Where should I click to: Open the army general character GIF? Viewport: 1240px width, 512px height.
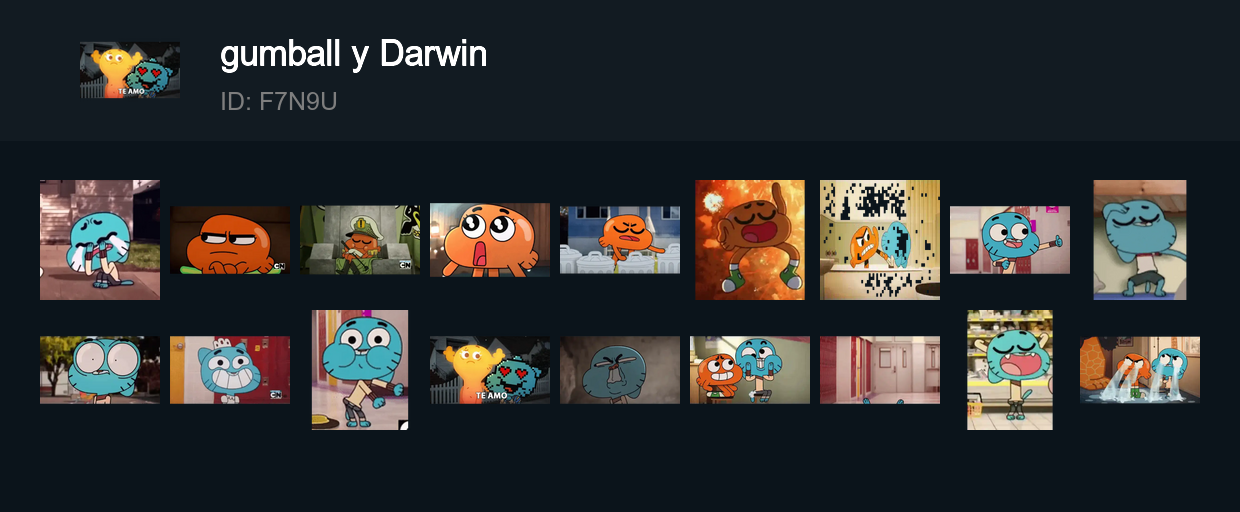click(360, 240)
